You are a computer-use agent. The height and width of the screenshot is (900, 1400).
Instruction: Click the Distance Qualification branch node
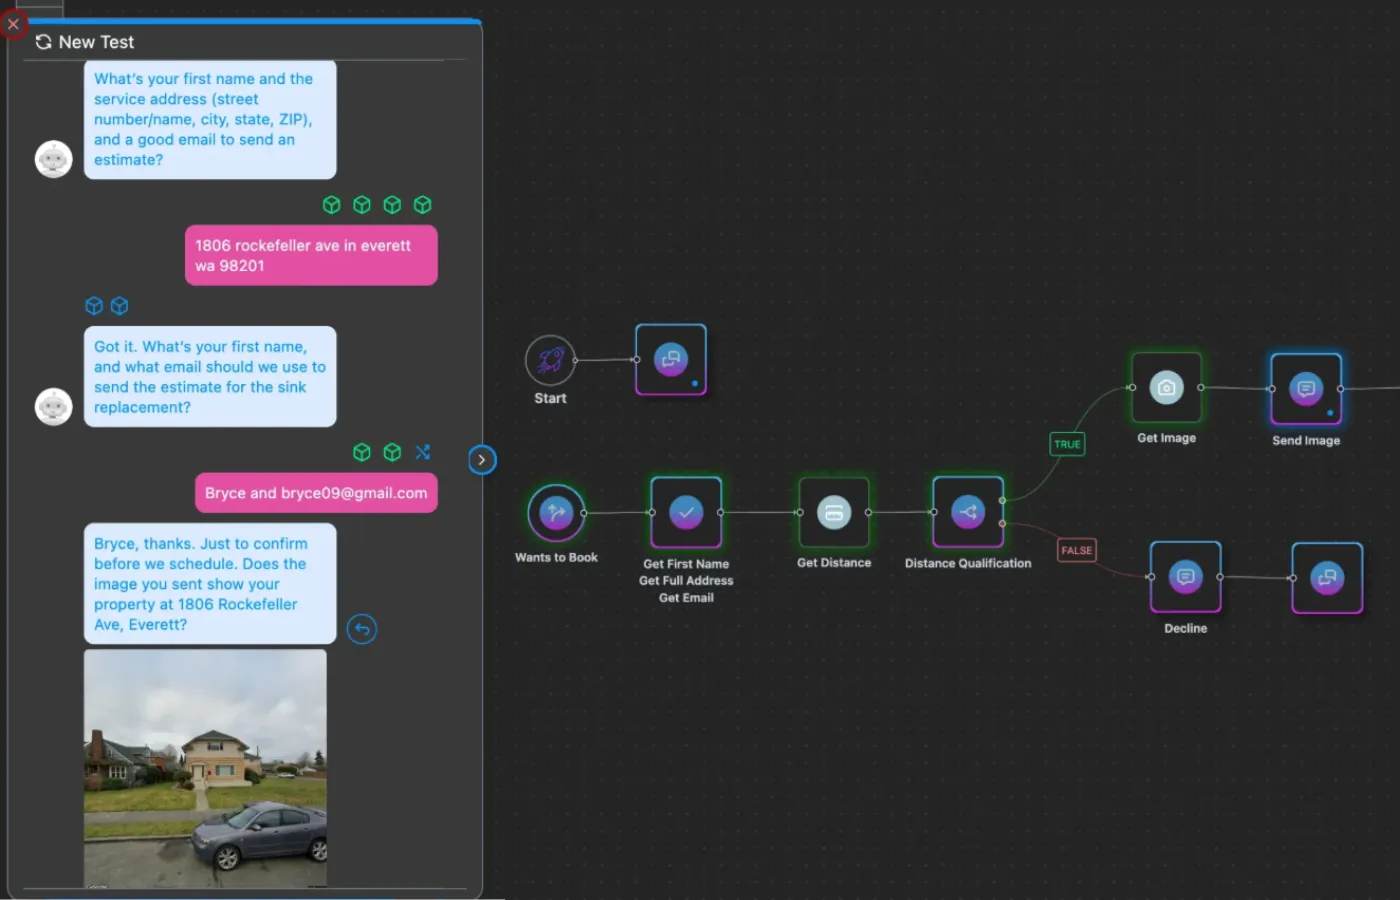coord(967,513)
